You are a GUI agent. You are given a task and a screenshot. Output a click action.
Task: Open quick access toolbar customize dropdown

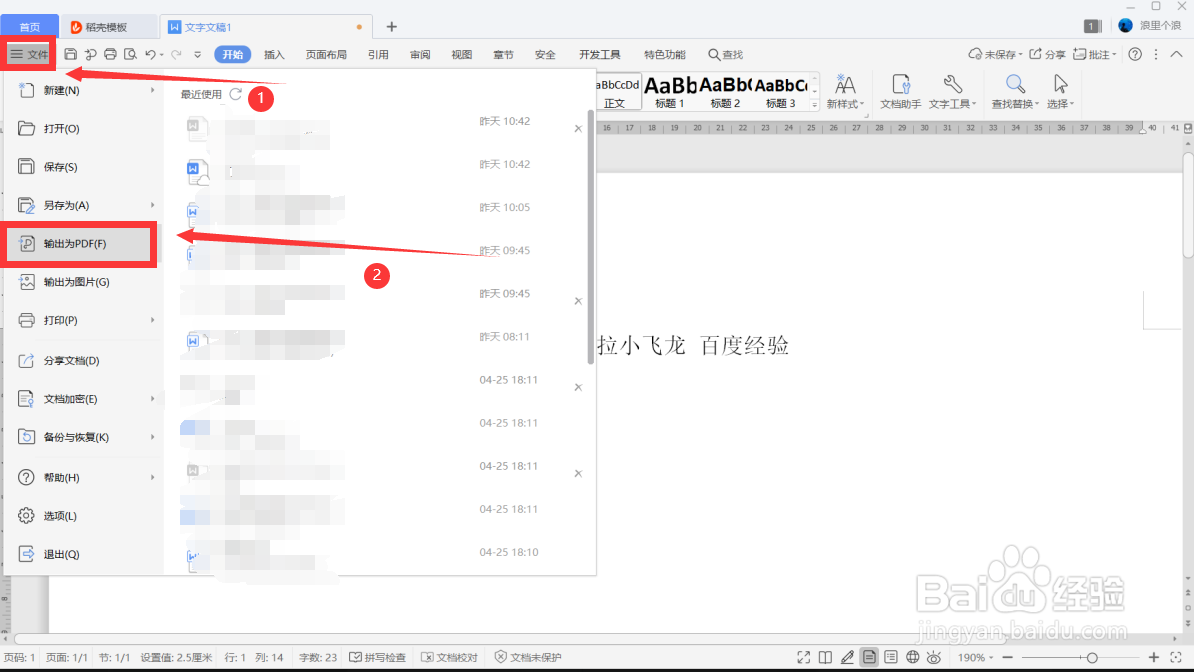coord(197,54)
